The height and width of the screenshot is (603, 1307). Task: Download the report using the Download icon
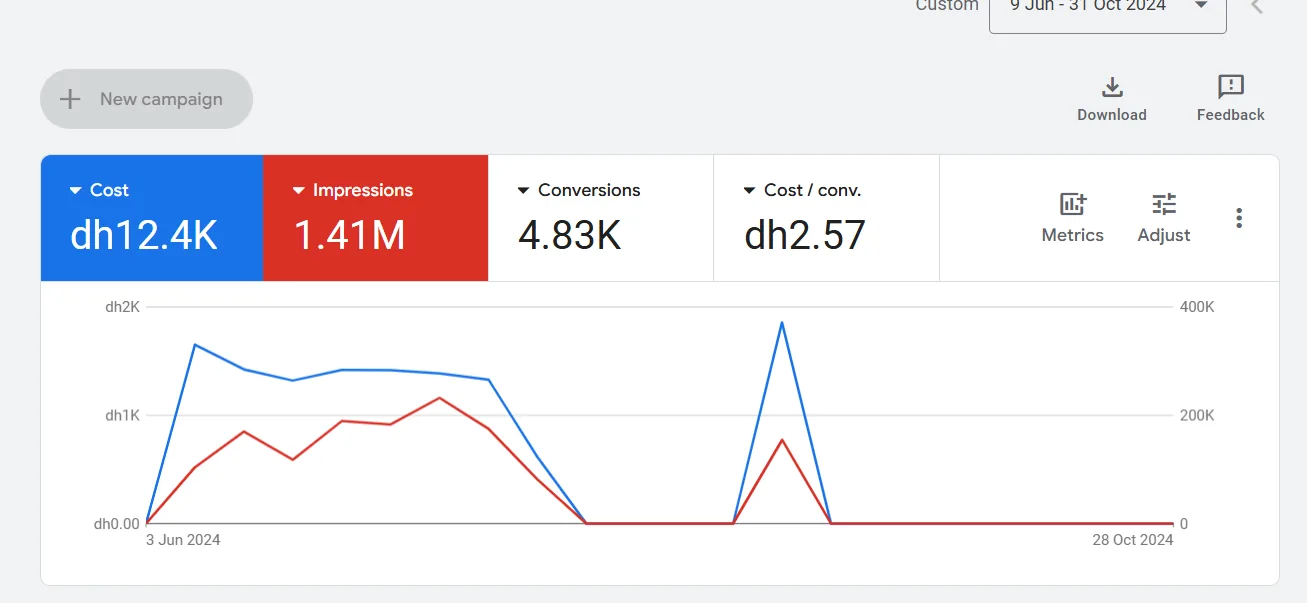(1112, 86)
